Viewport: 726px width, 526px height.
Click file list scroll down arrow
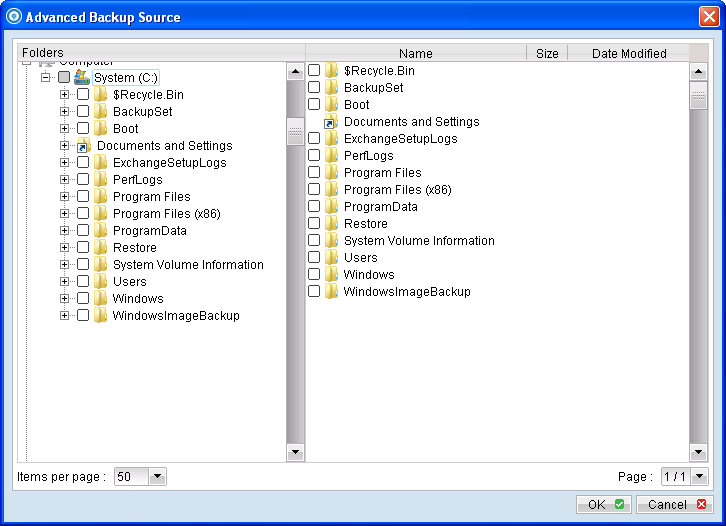(x=698, y=451)
